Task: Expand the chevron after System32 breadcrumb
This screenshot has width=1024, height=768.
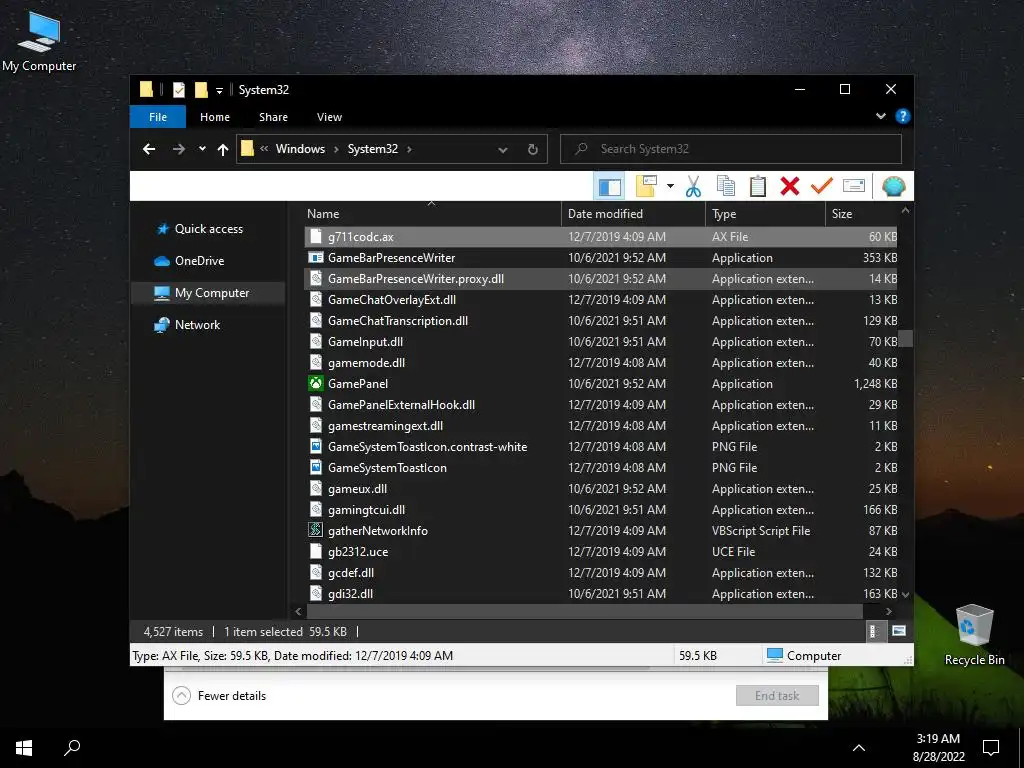Action: tap(409, 149)
